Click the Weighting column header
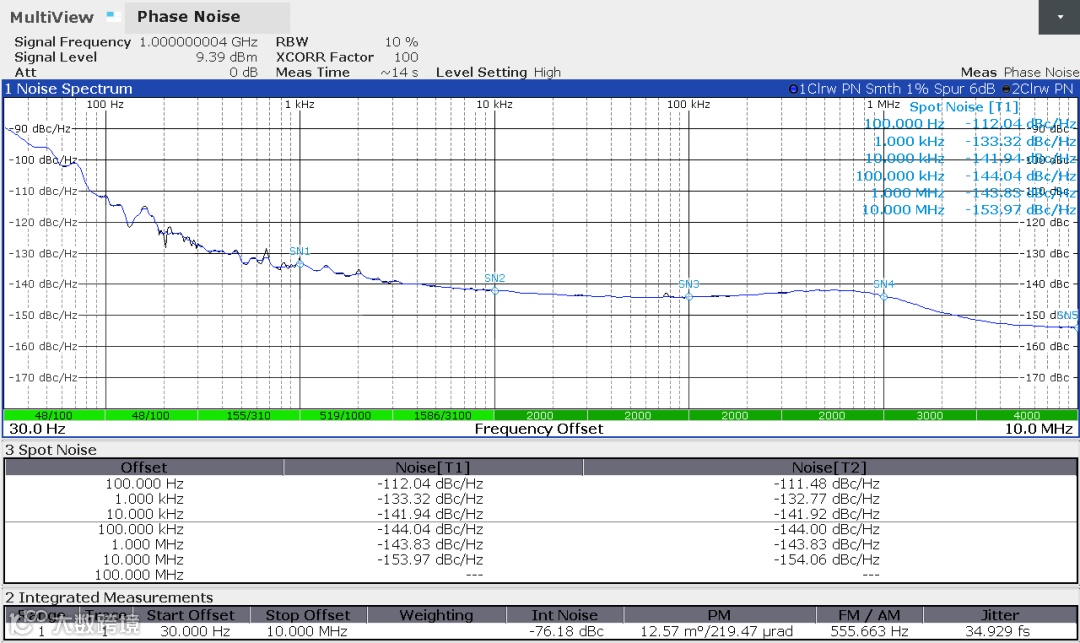This screenshot has width=1080, height=643. coord(437,615)
